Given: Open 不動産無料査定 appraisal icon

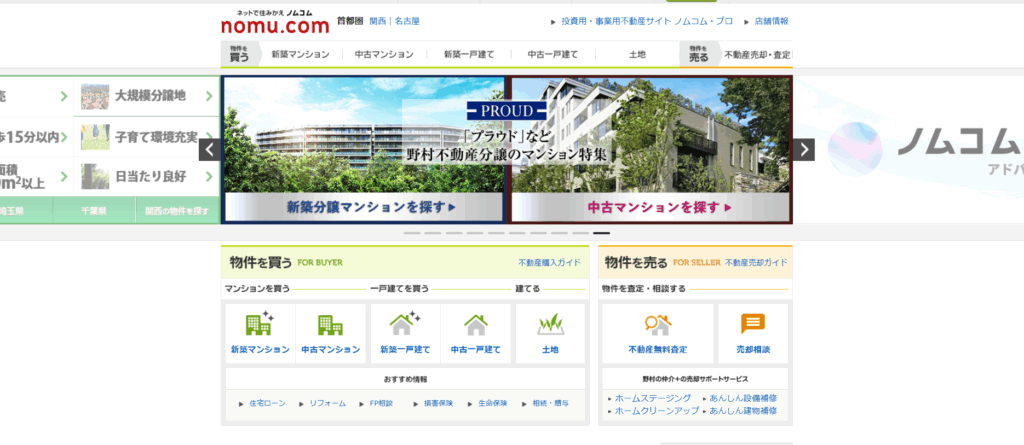Looking at the screenshot, I should click(x=657, y=324).
